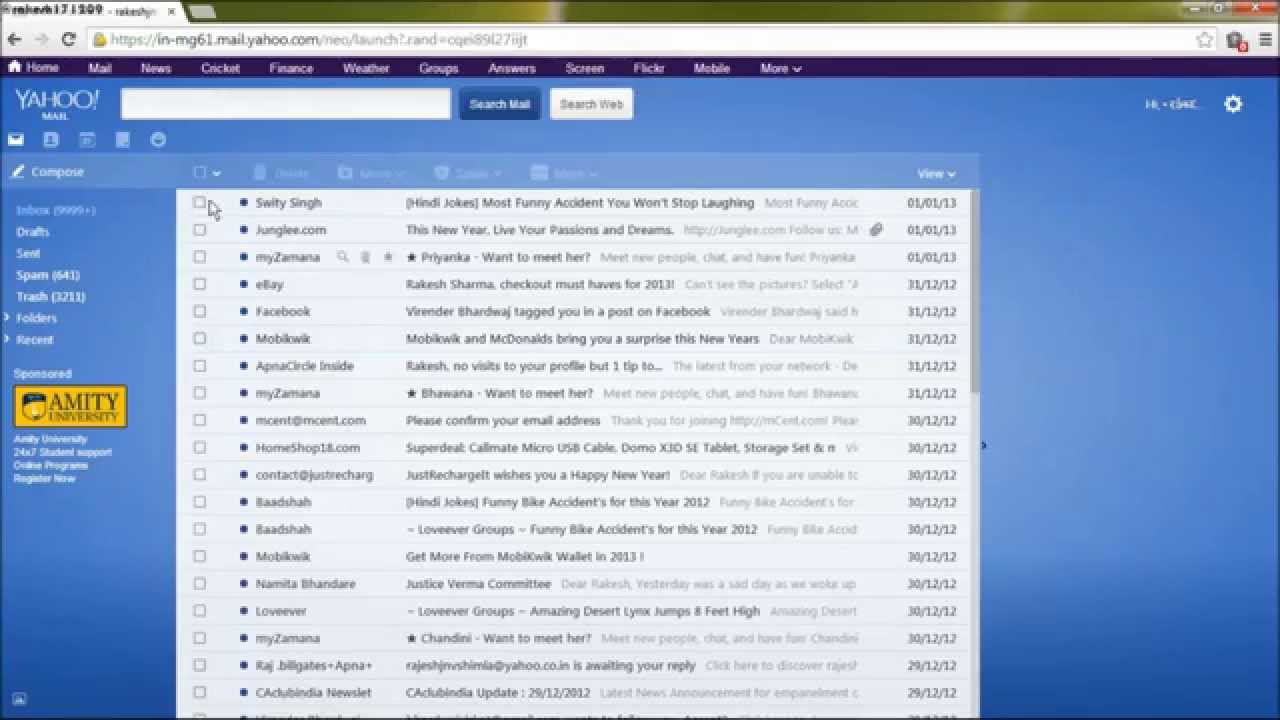The height and width of the screenshot is (720, 1280).
Task: Open News in the Yahoo bar
Action: (156, 68)
